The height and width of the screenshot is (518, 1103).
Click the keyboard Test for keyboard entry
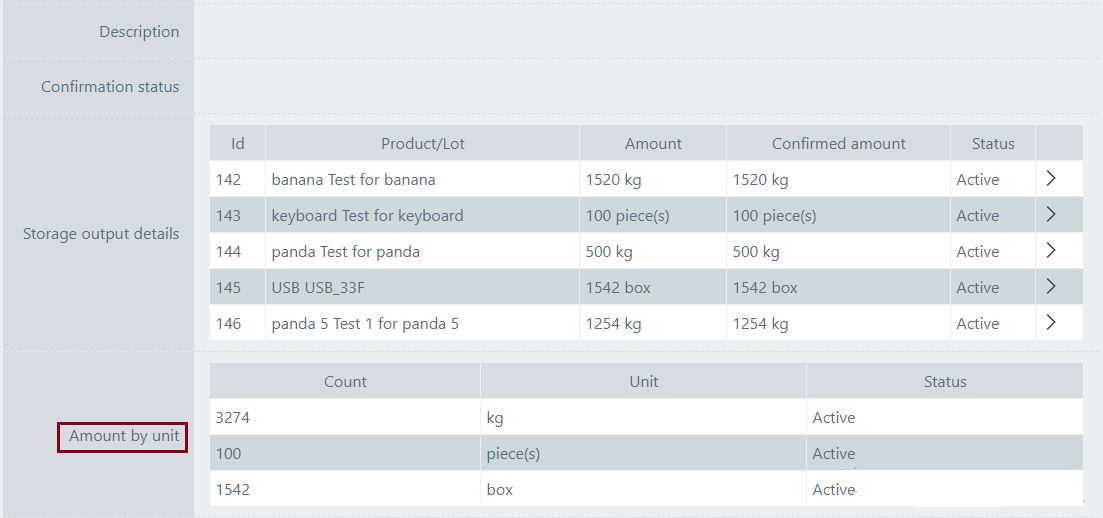[x=367, y=216]
